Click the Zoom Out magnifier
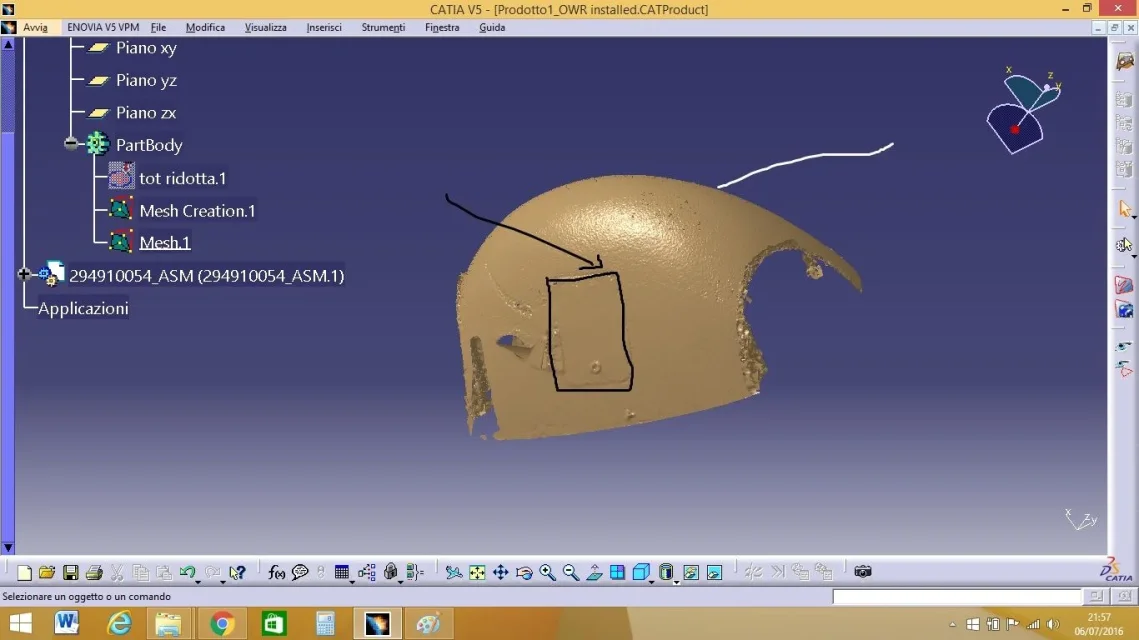Screen dimensions: 1139x640 pyautogui.click(x=571, y=572)
